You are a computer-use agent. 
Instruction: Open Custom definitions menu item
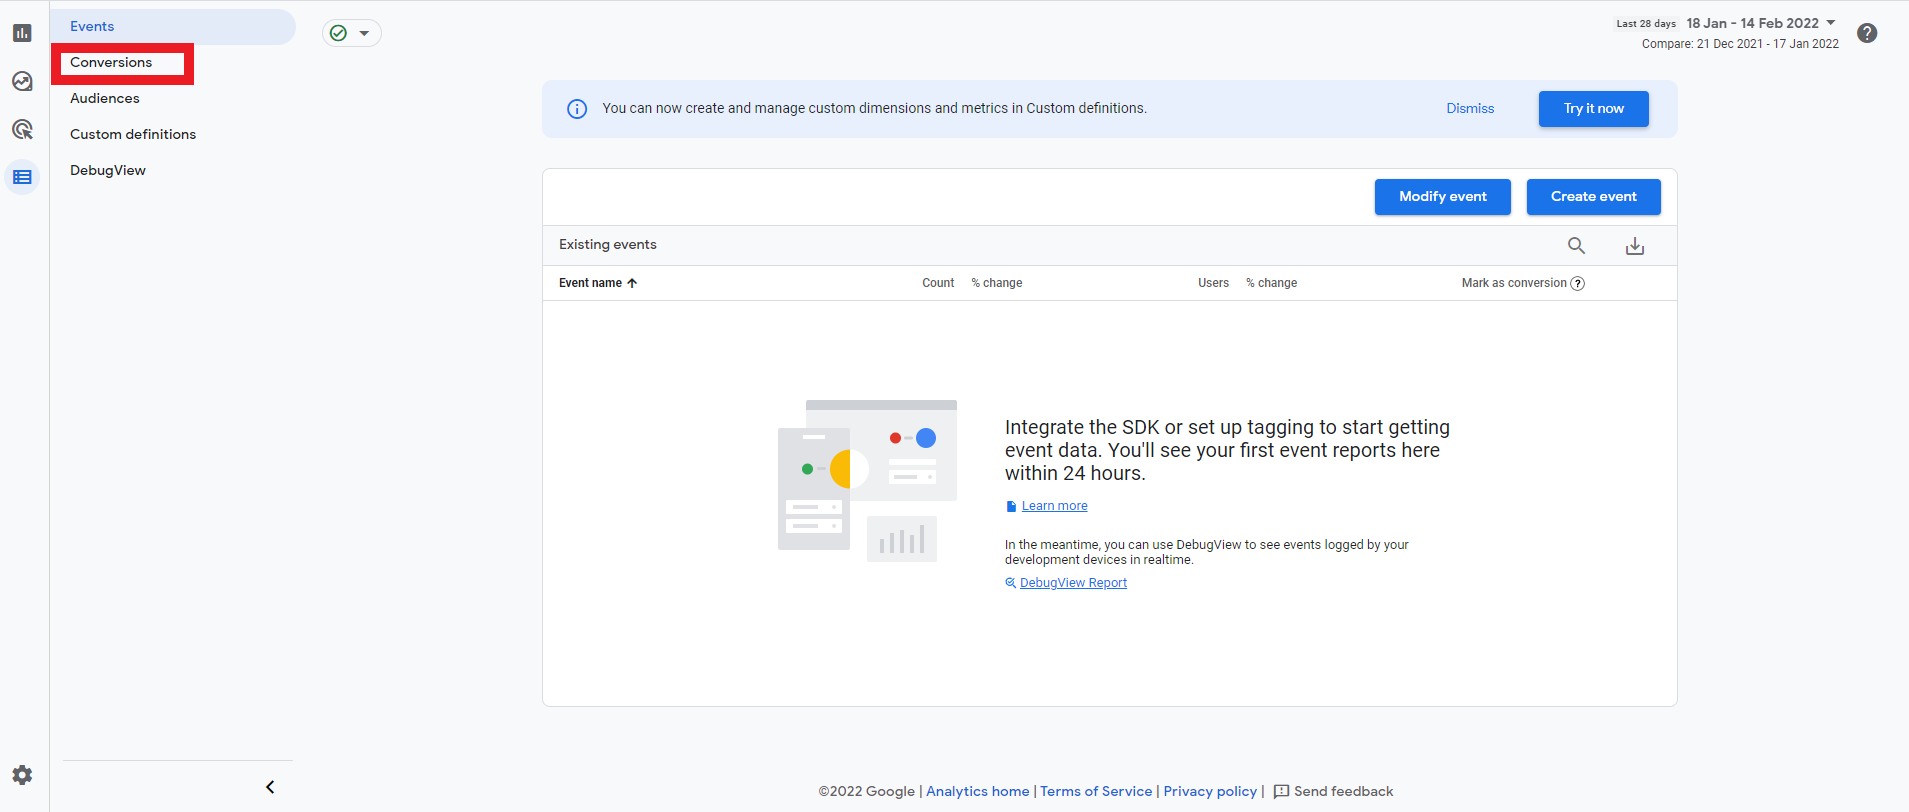(x=133, y=134)
